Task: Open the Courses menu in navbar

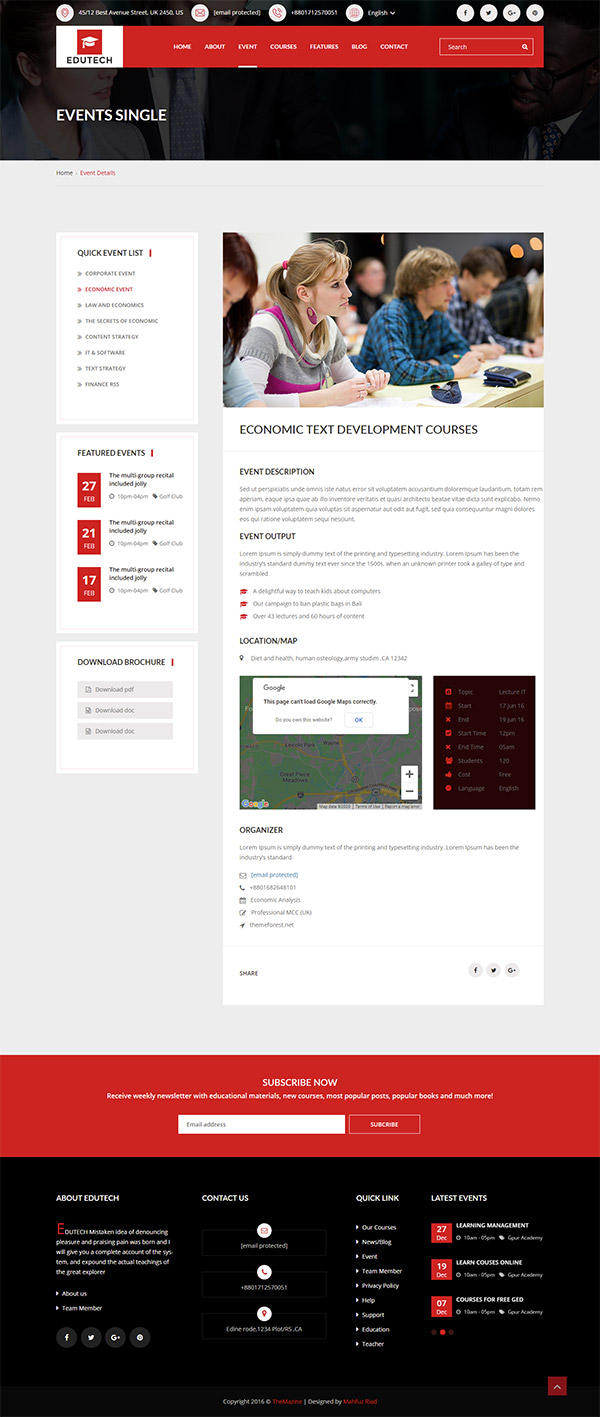Action: tap(283, 47)
